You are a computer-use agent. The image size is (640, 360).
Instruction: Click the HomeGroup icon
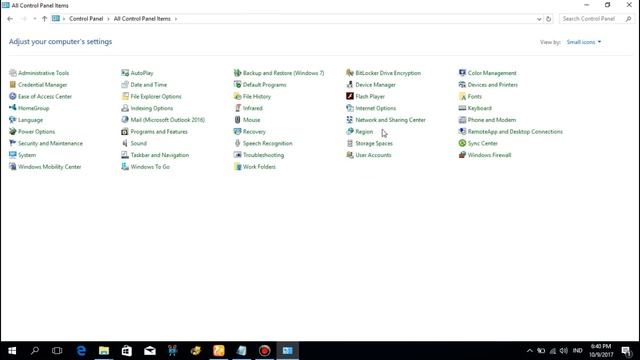(13, 108)
